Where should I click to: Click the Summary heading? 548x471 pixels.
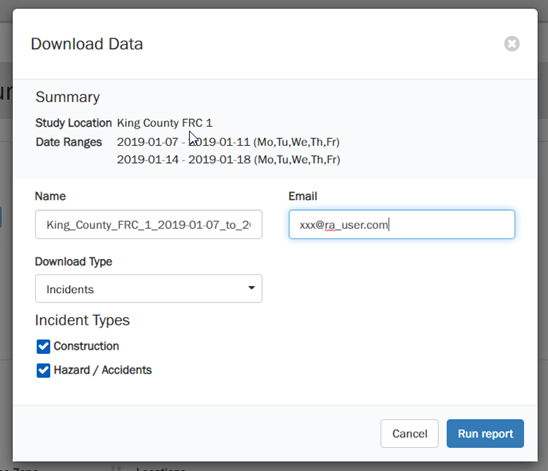tap(67, 97)
